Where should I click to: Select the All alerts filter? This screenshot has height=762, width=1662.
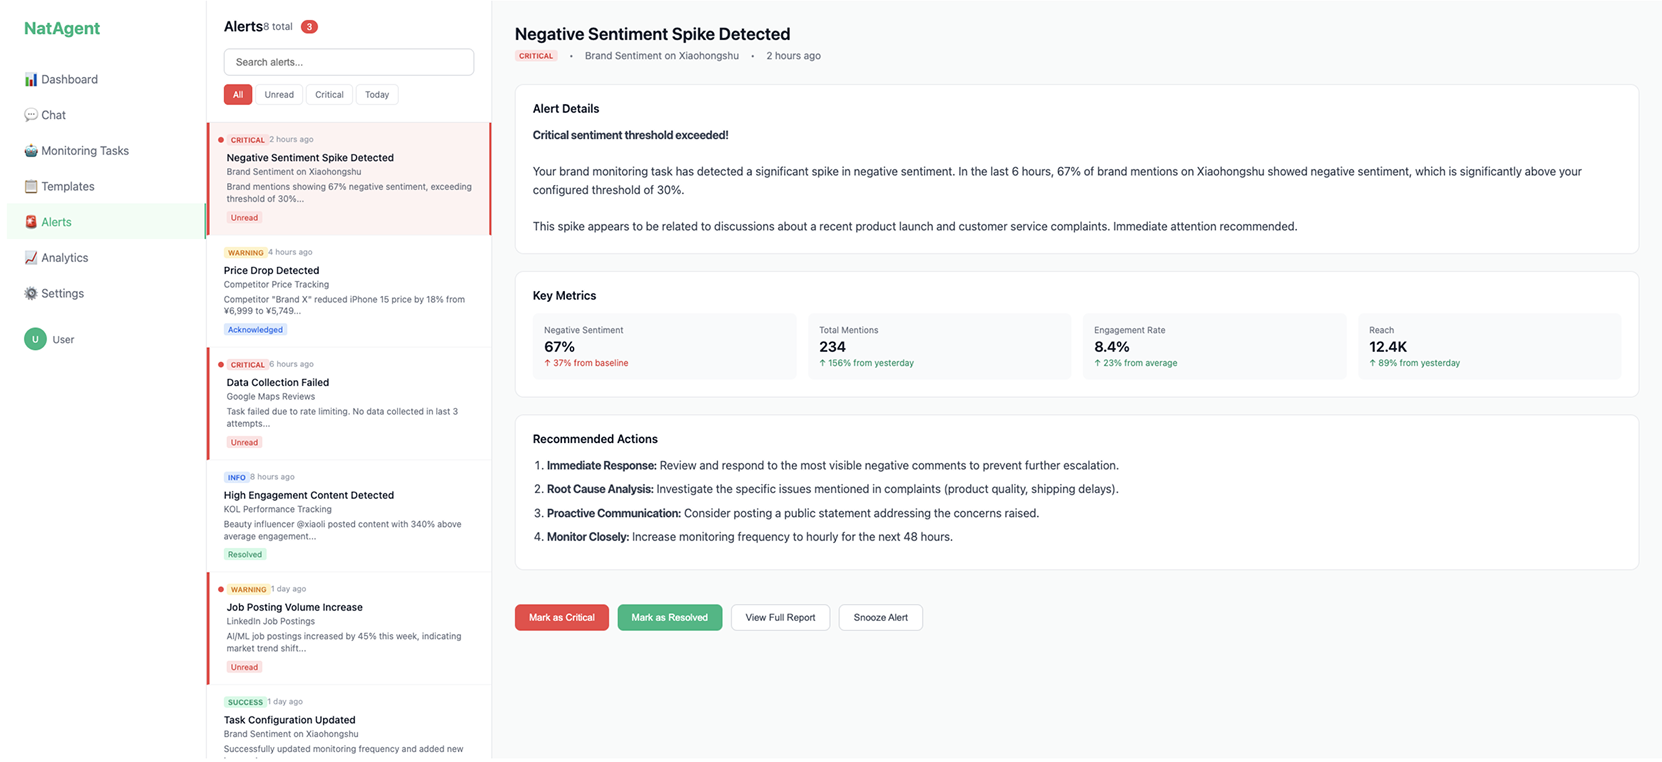(x=238, y=95)
